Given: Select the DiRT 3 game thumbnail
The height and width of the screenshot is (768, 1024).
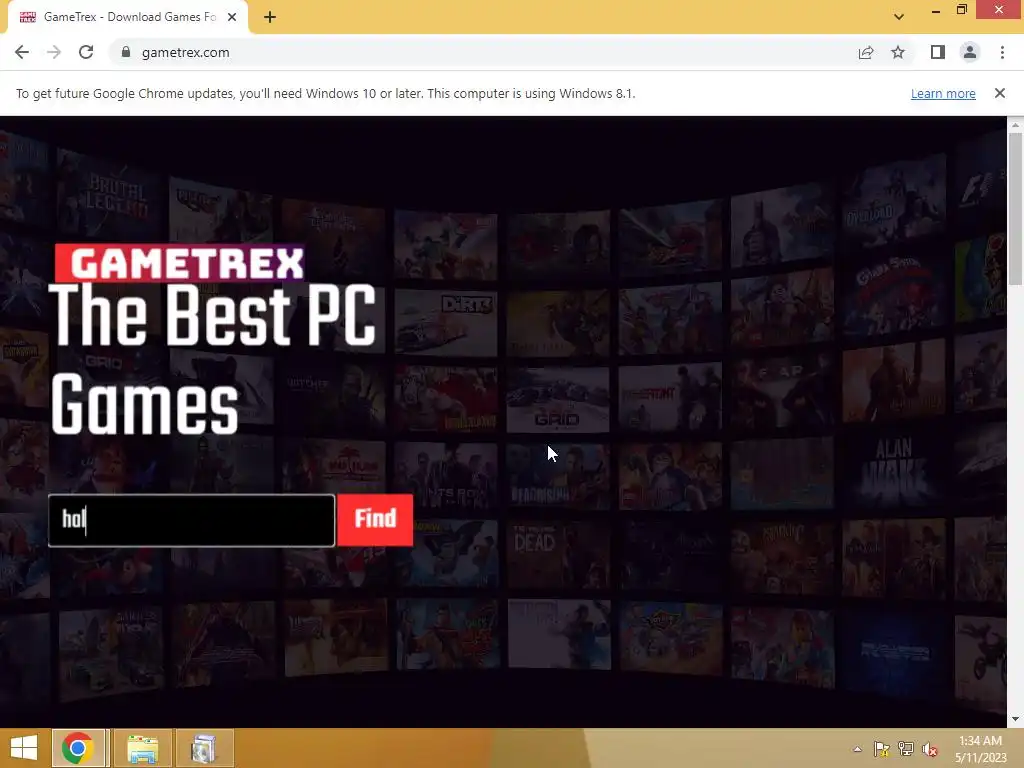Looking at the screenshot, I should pos(446,323).
